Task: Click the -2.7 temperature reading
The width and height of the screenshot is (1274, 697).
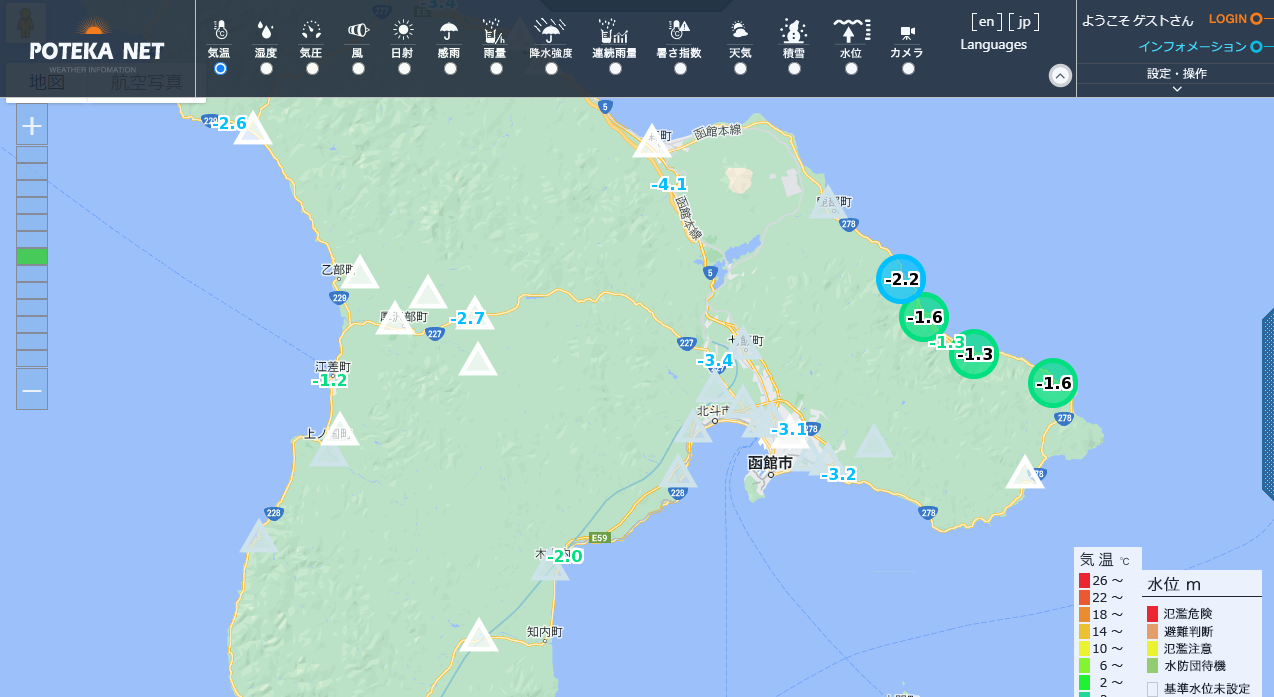Action: click(x=467, y=319)
